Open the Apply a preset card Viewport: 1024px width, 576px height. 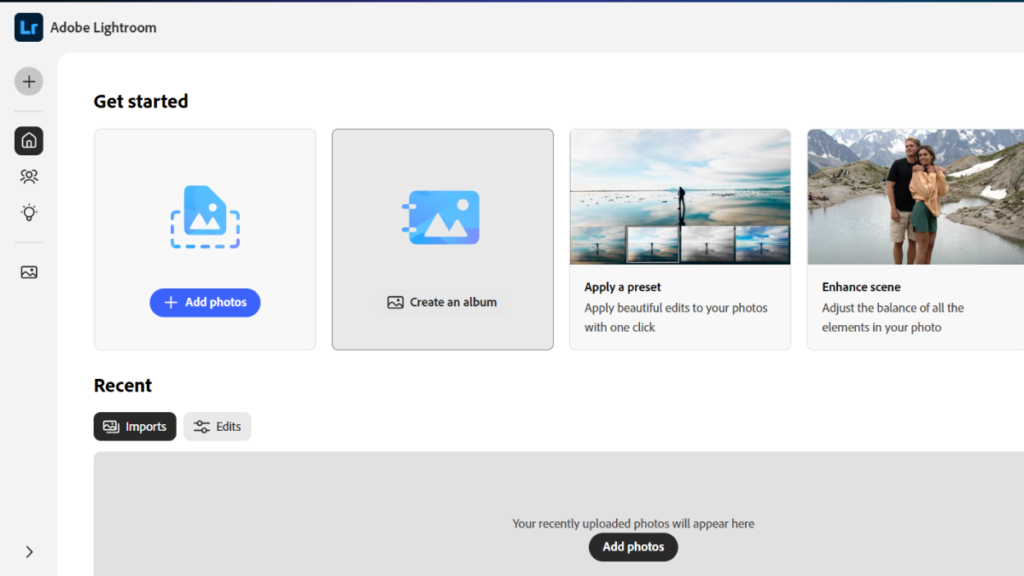tap(680, 238)
